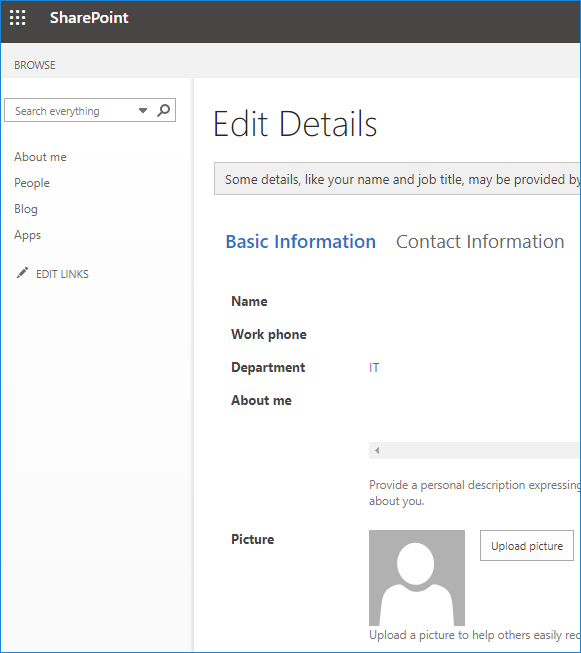Switch to the Contact Information tab
Screen dimensions: 581x653
click(x=480, y=242)
